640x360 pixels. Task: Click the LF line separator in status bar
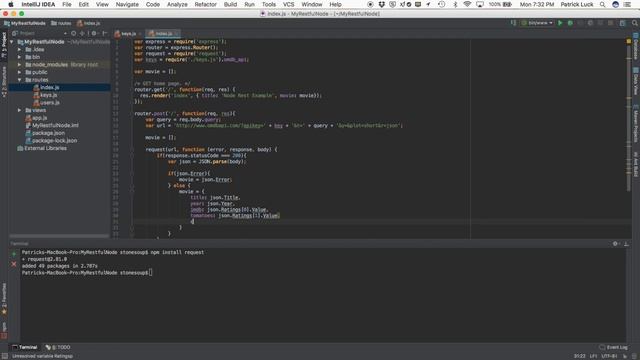[593, 356]
